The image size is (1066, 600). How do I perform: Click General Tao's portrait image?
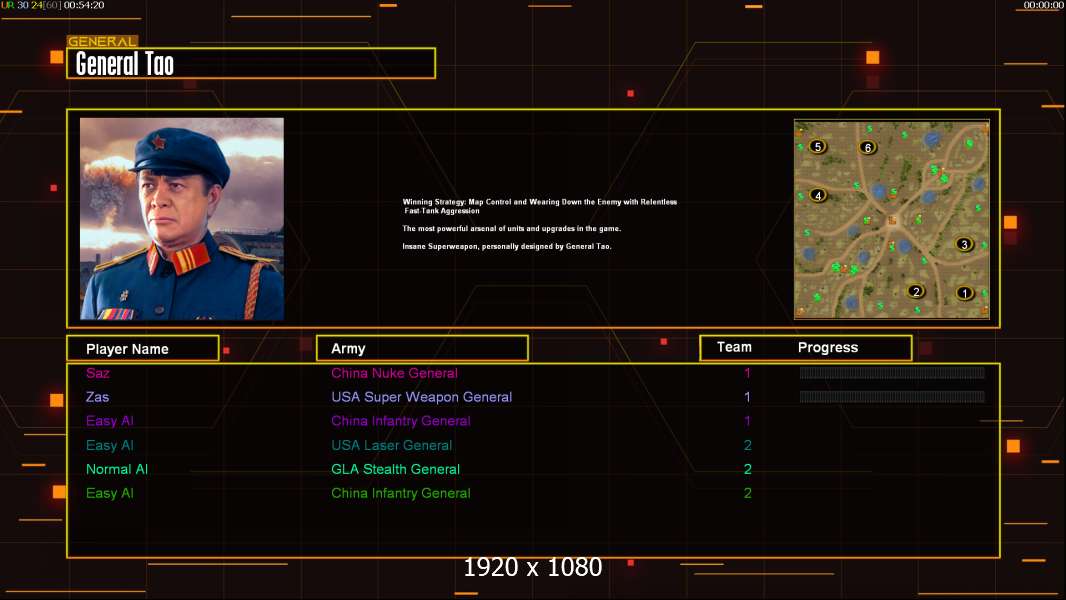pos(182,219)
